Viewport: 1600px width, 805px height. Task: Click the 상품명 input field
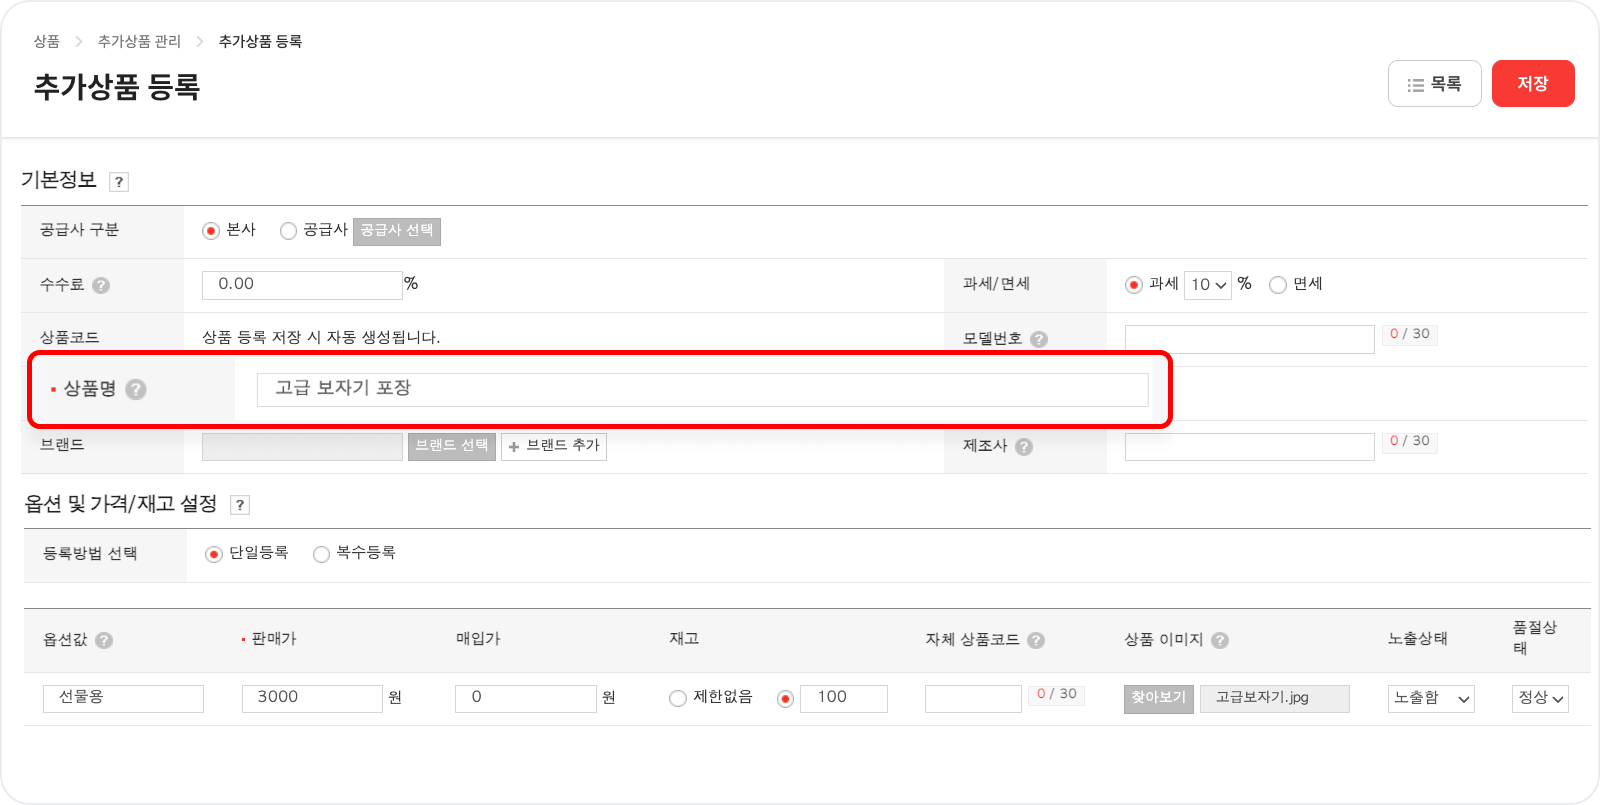tap(703, 390)
